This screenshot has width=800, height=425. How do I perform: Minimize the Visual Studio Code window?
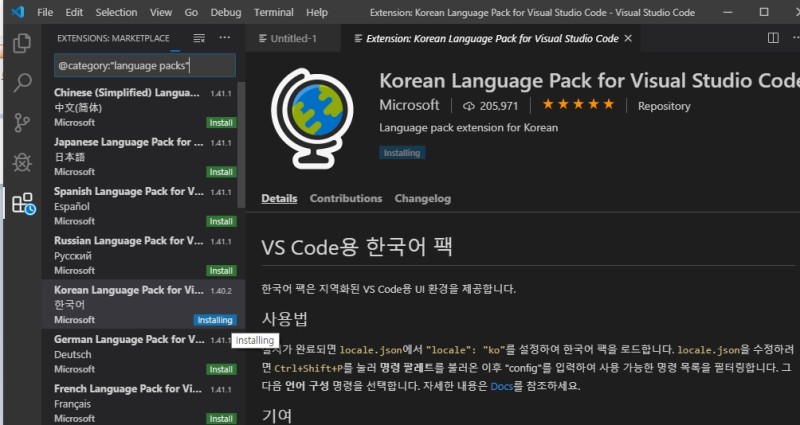[x=728, y=12]
